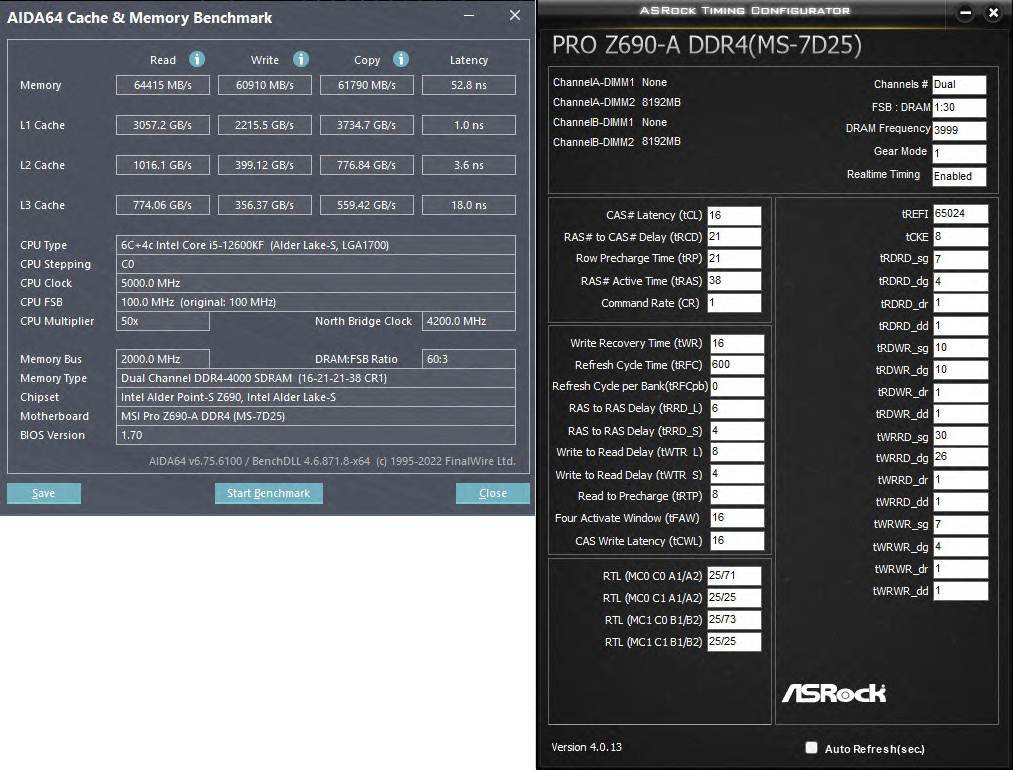1013x770 pixels.
Task: Select the DRAM Frequency field showing 3999
Action: pos(959,130)
